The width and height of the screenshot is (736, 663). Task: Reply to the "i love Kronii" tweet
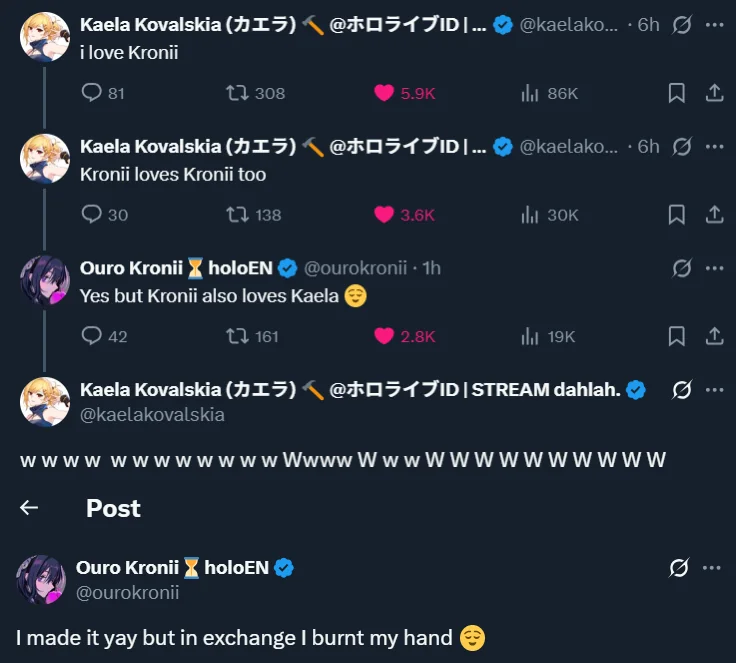[91, 93]
